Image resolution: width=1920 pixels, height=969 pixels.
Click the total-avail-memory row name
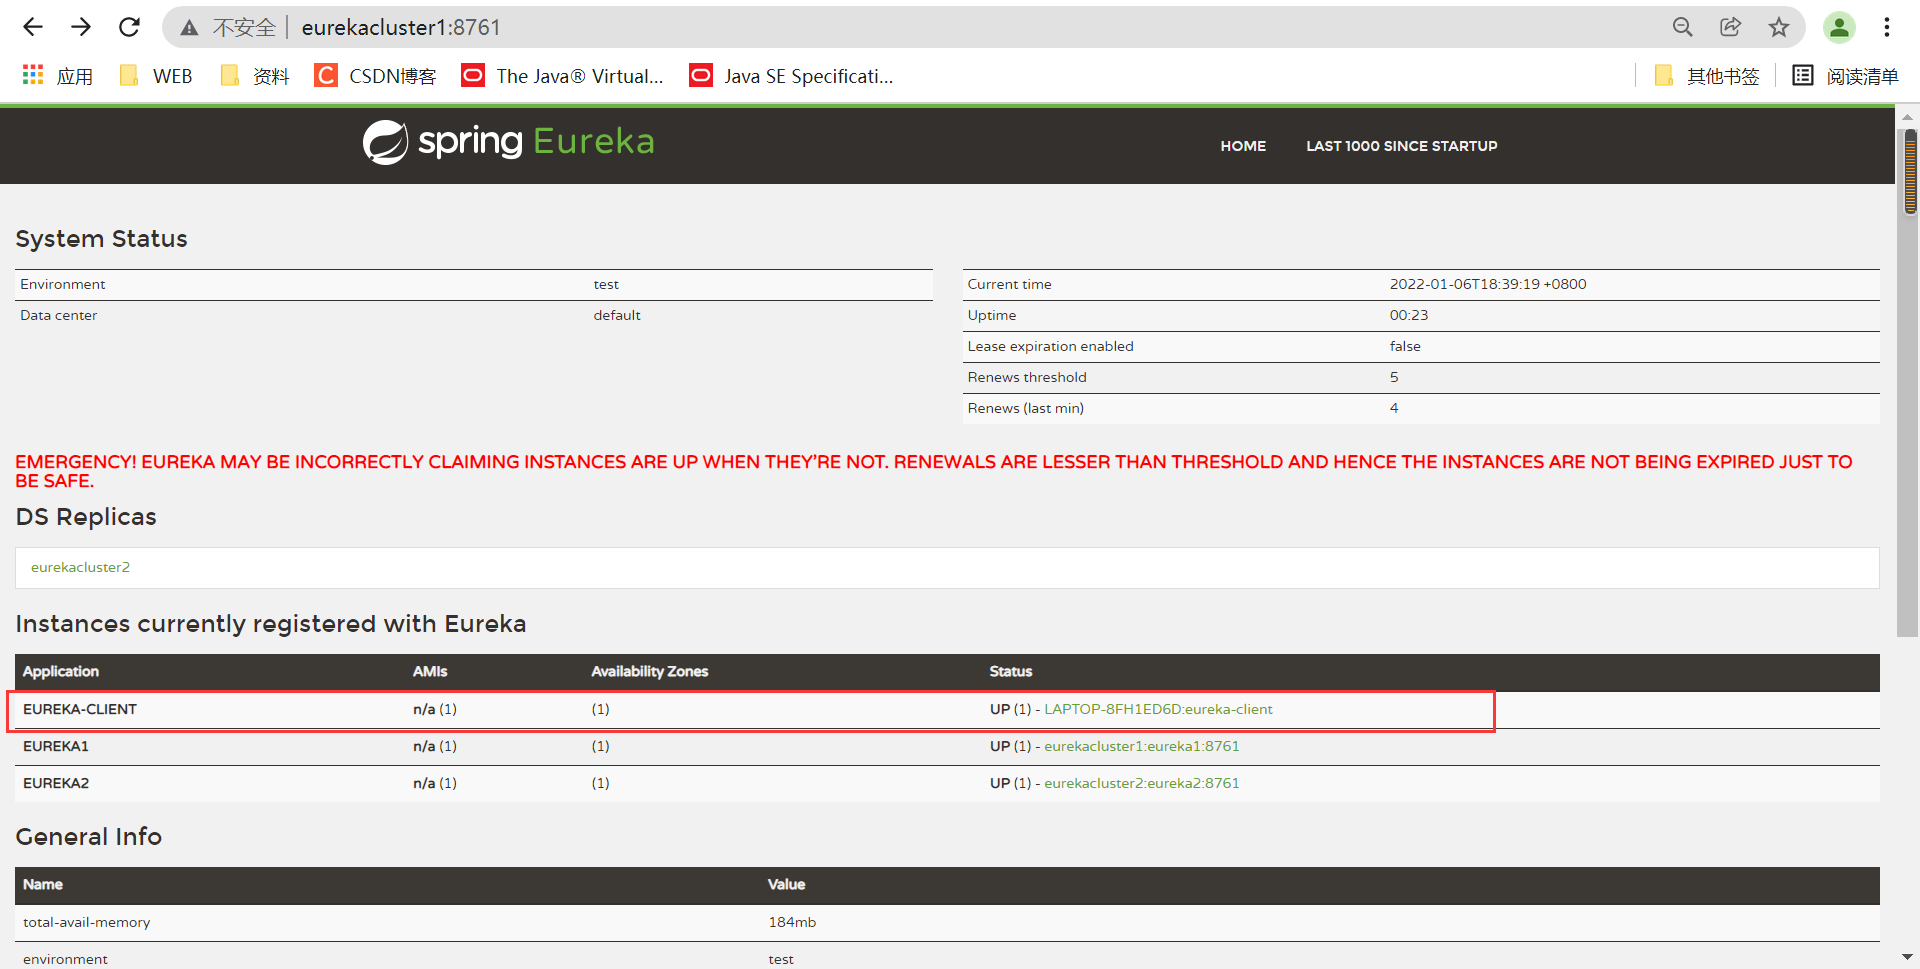(x=87, y=922)
